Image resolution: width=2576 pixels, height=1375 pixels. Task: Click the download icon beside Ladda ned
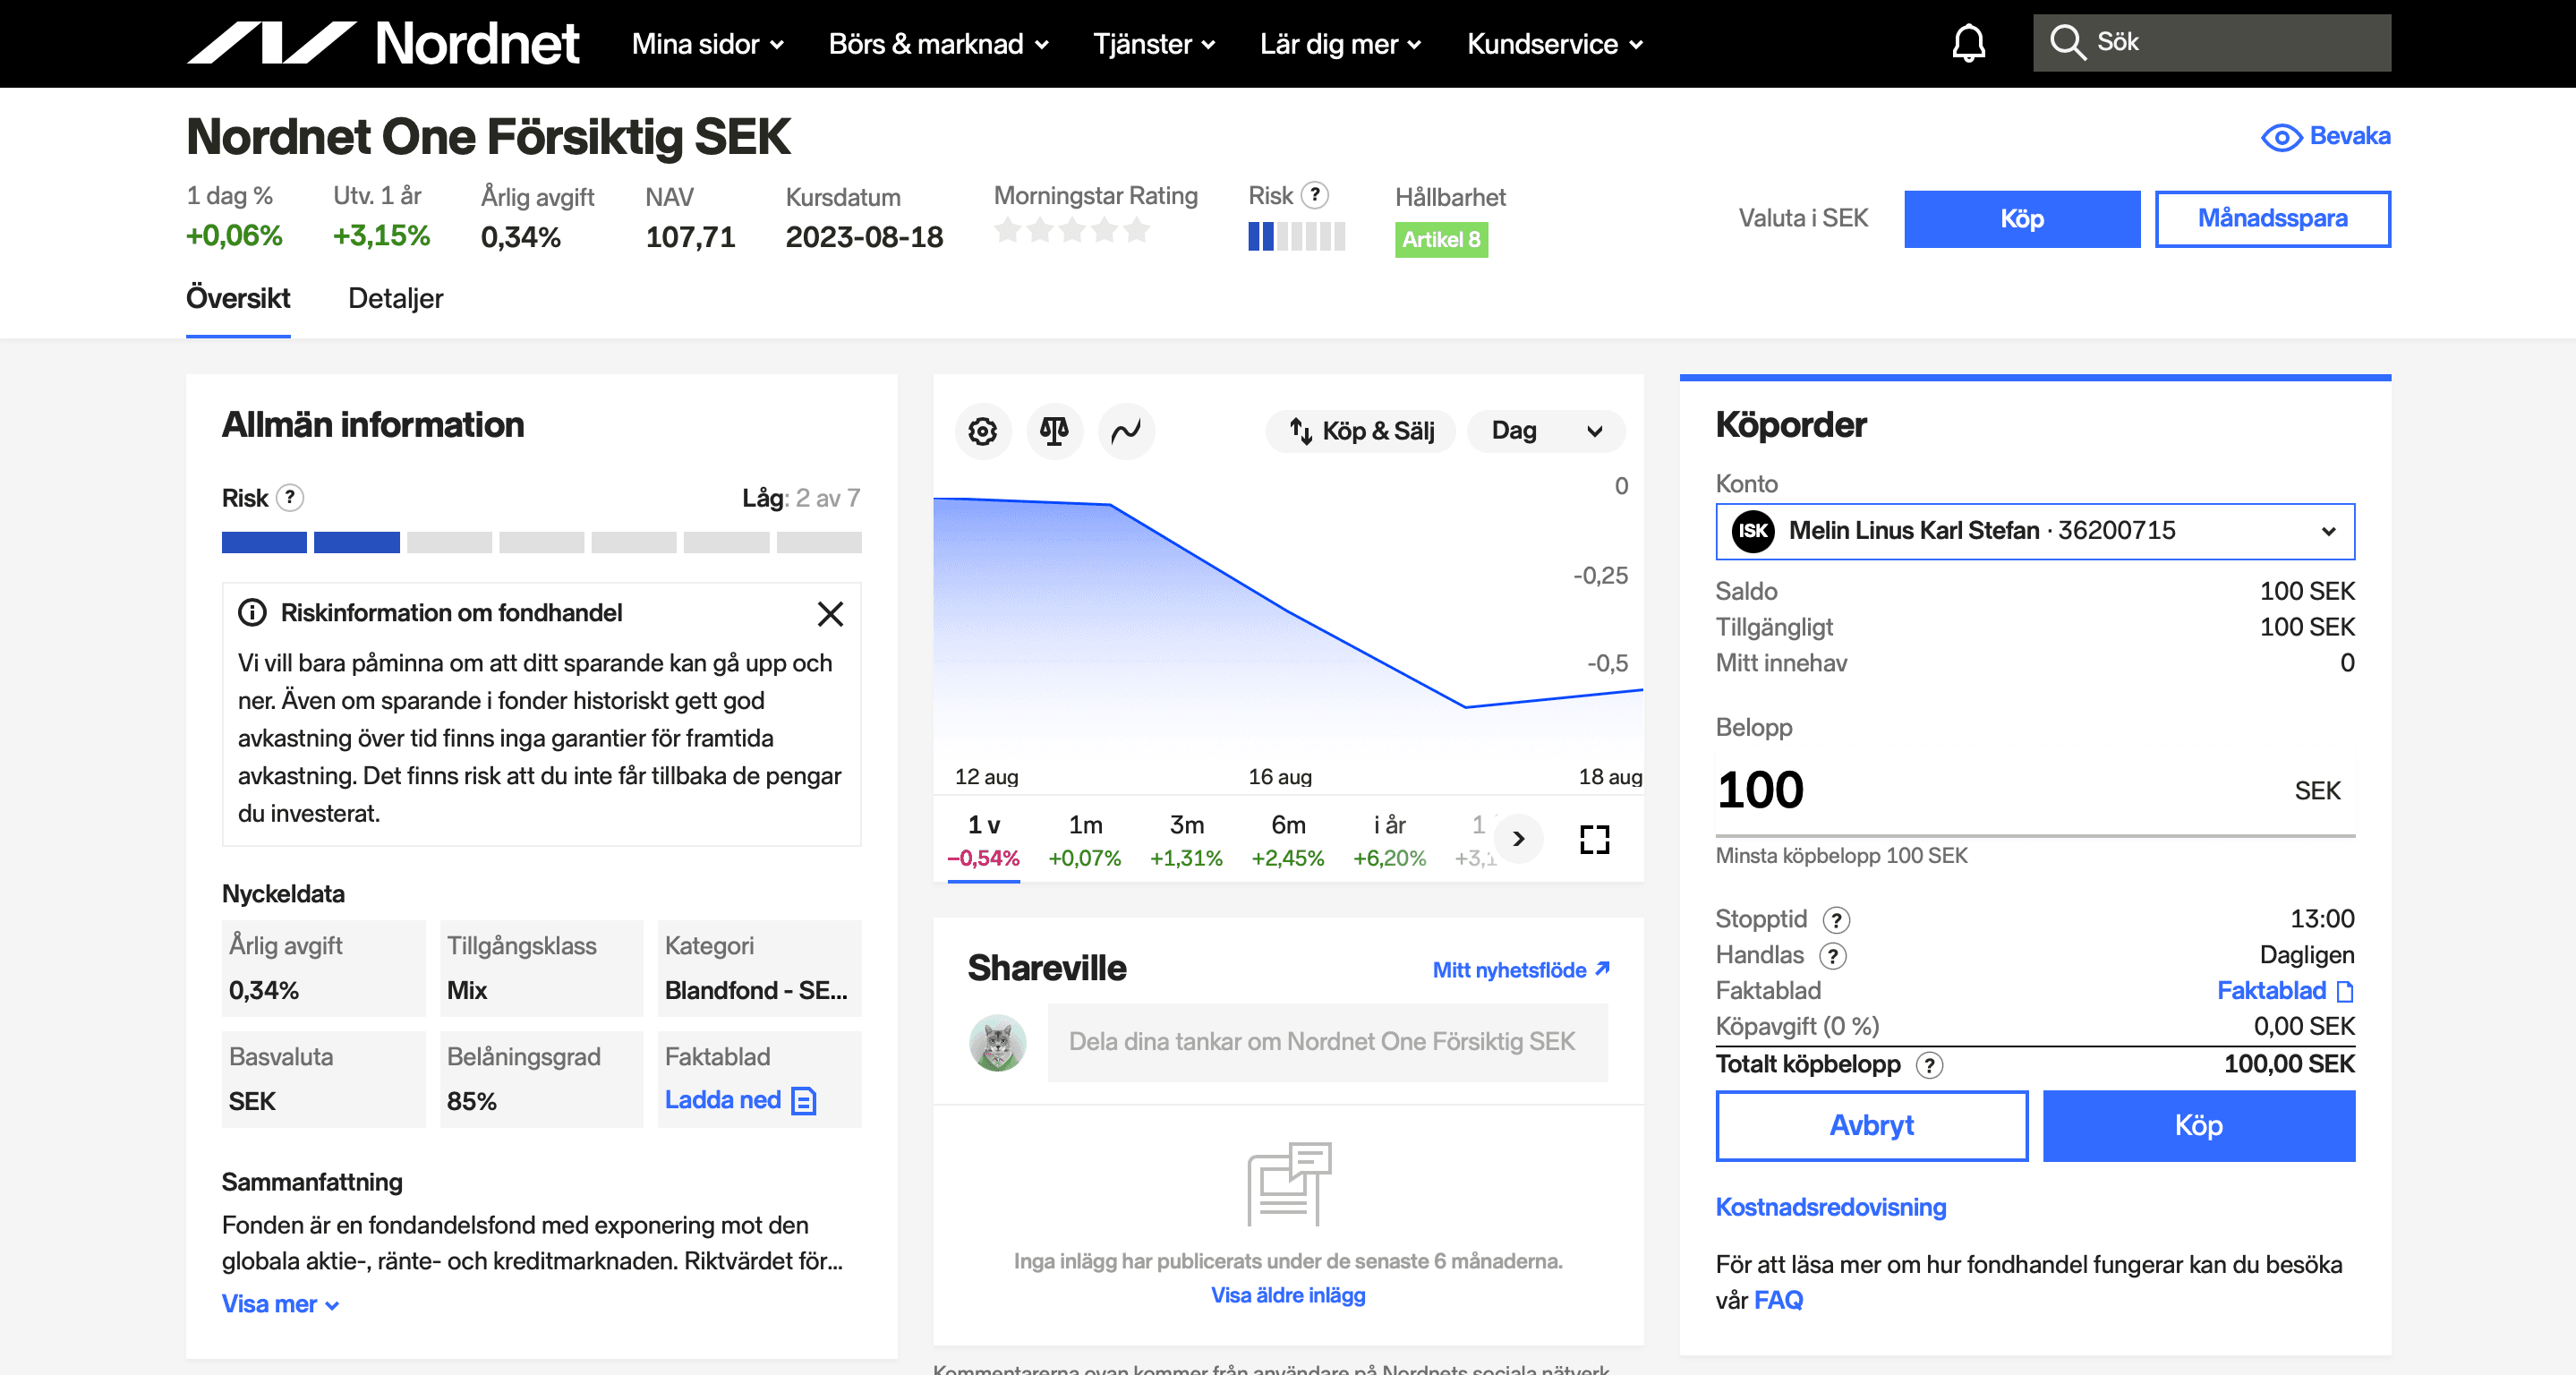[x=804, y=1100]
